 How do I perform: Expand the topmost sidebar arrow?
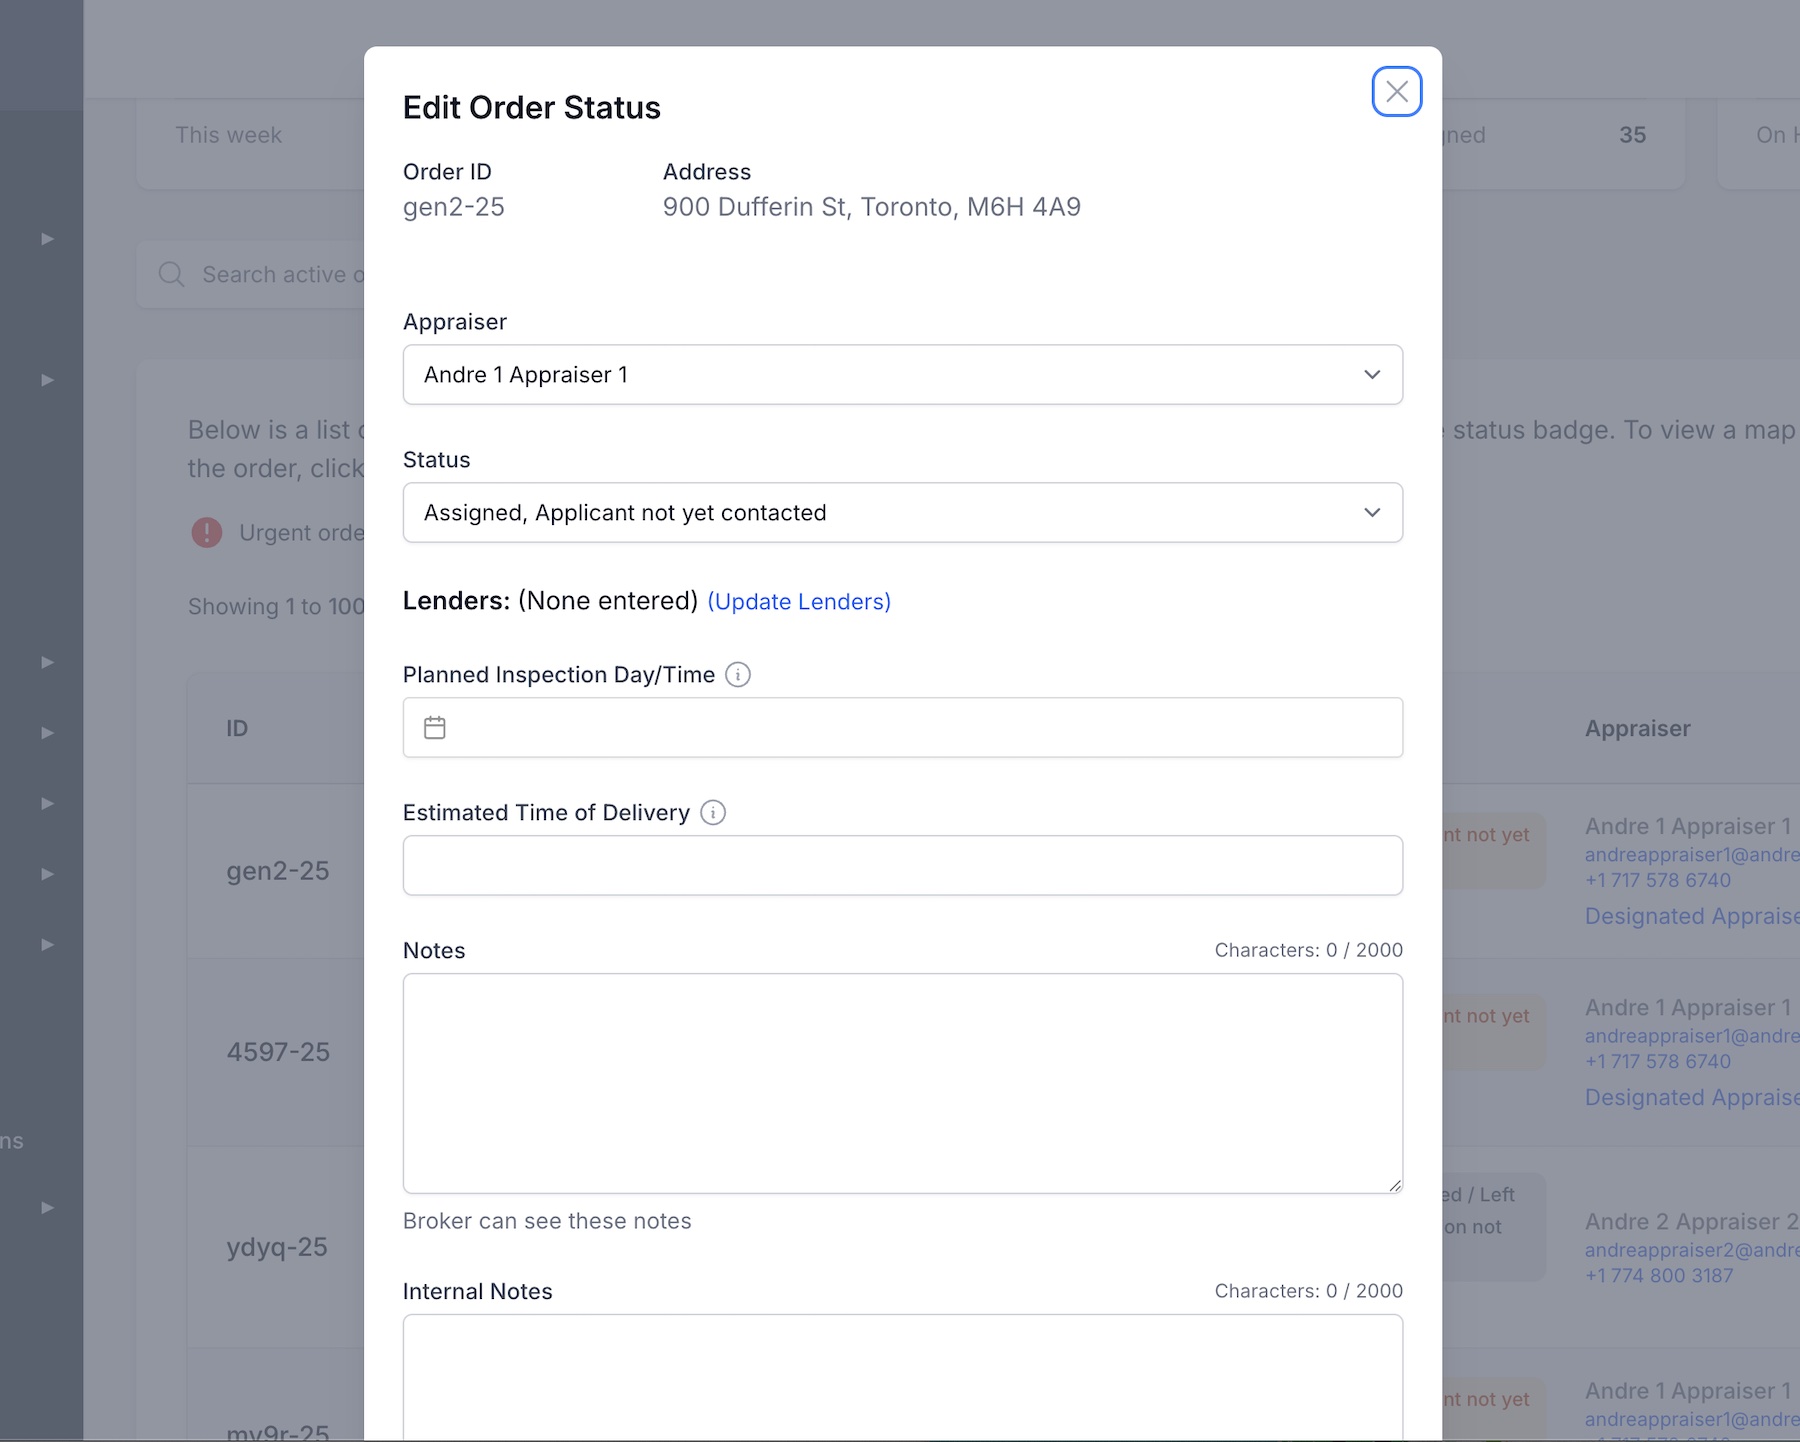(x=47, y=239)
